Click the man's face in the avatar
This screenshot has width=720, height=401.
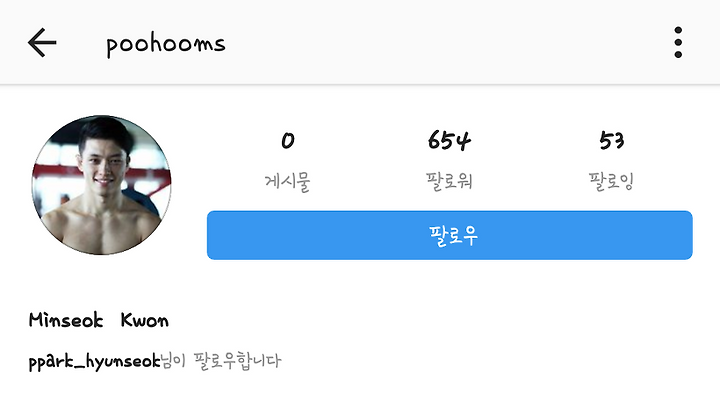[103, 156]
